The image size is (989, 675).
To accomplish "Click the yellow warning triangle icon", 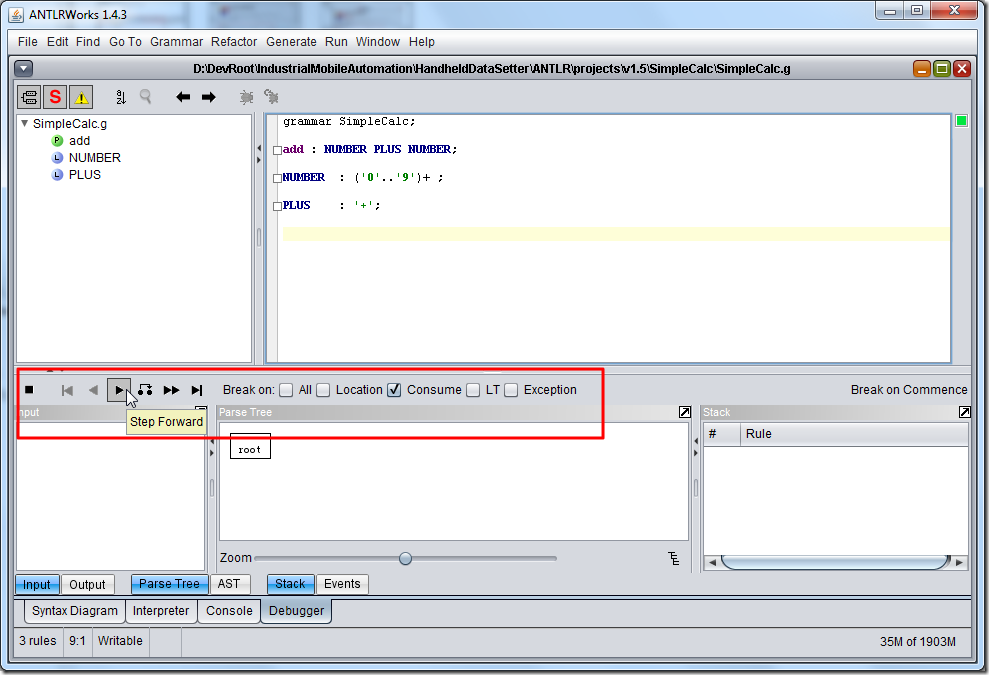I will pos(81,97).
